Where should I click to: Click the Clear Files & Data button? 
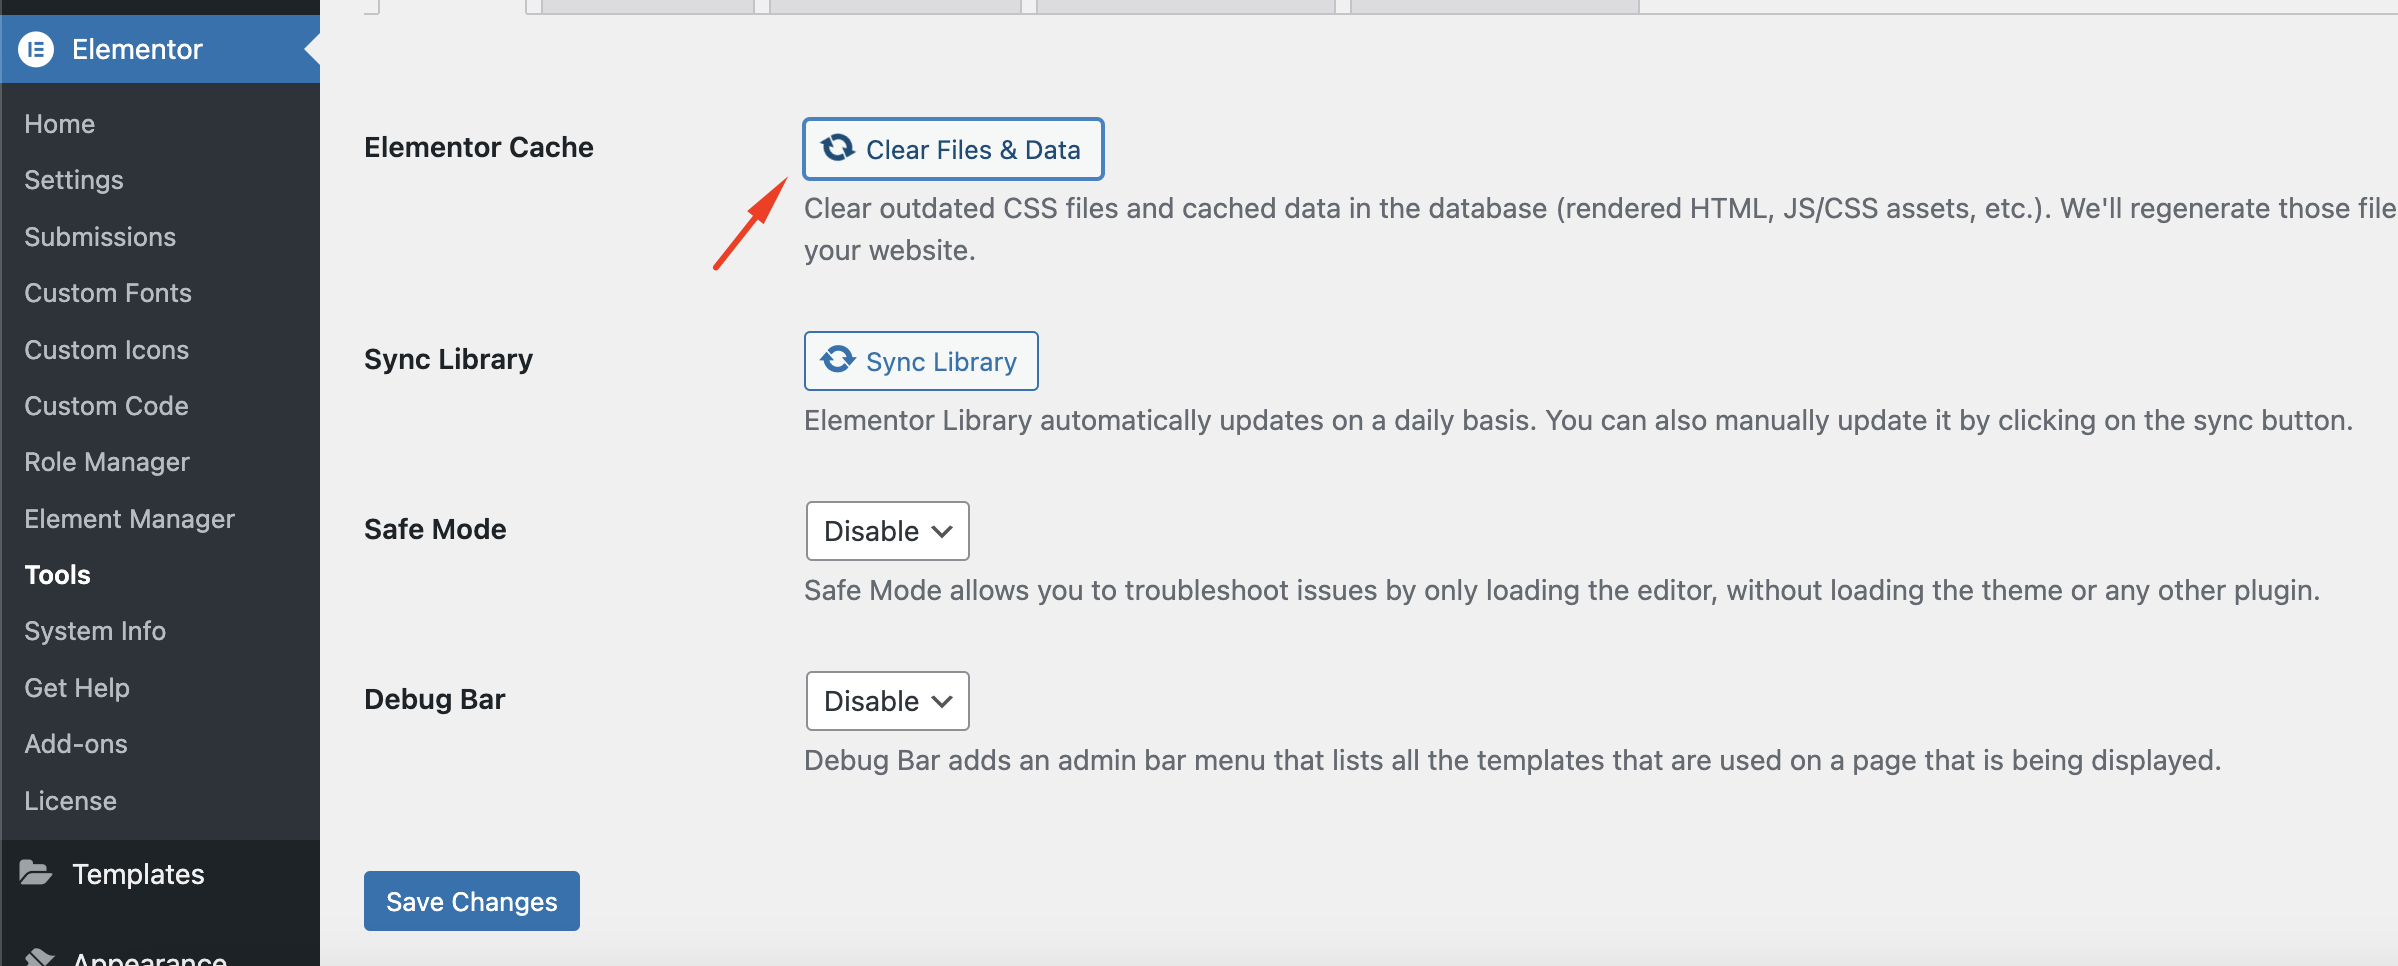(953, 149)
